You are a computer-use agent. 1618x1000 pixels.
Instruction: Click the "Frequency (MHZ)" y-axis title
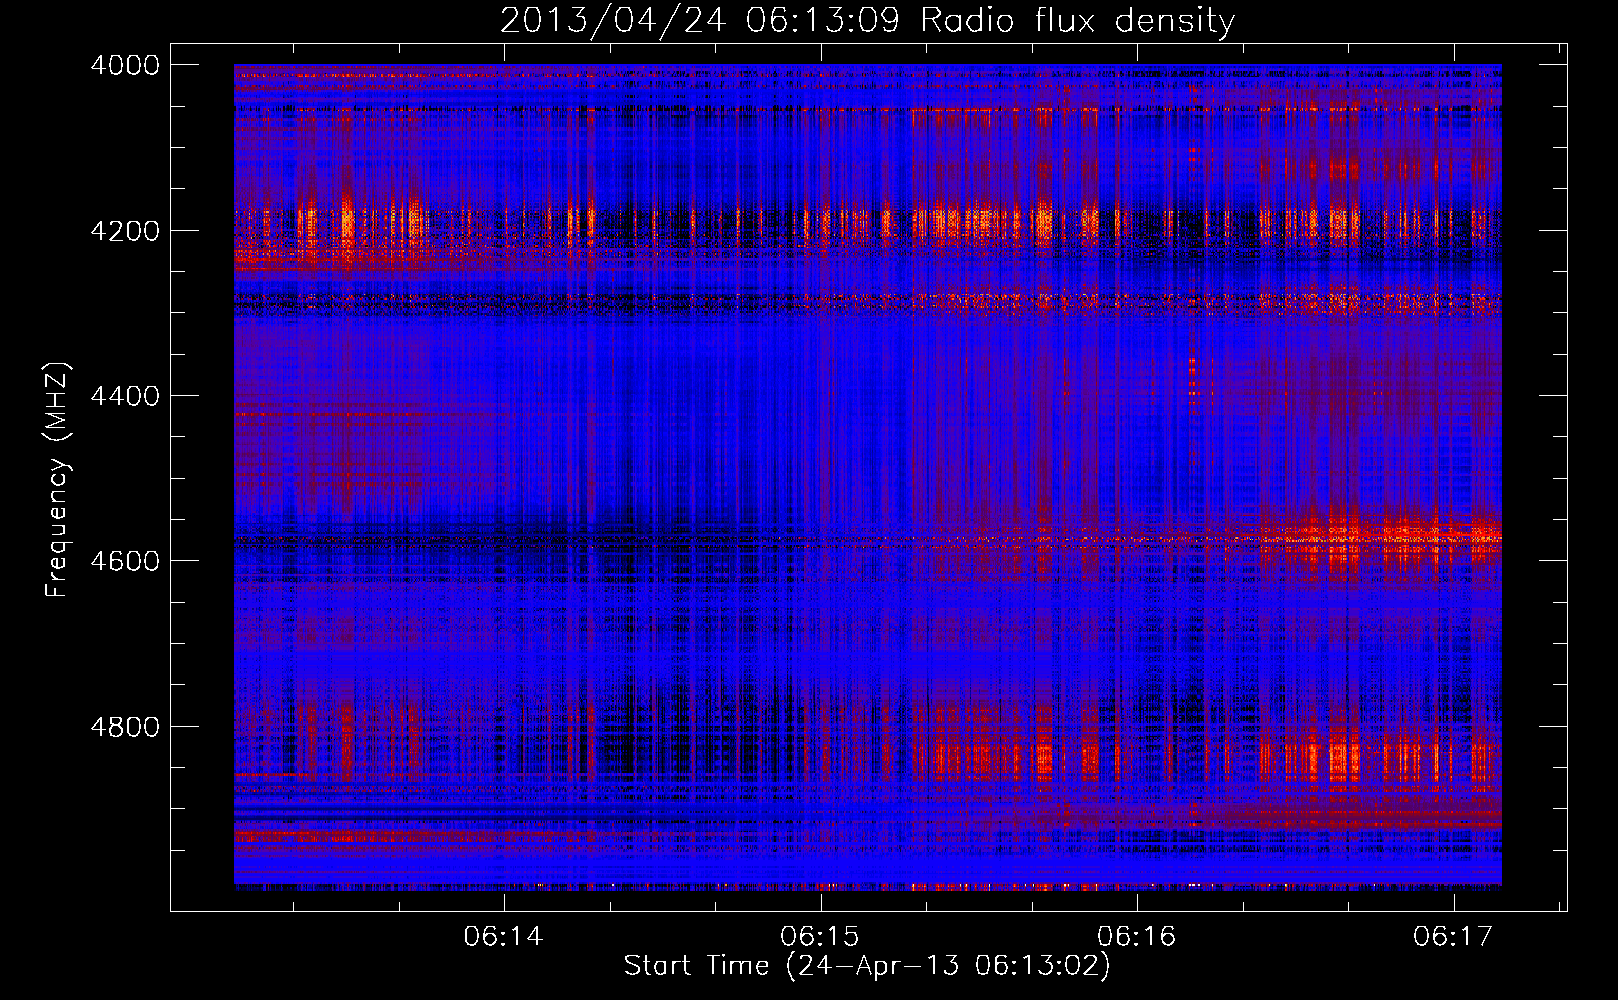click(59, 480)
